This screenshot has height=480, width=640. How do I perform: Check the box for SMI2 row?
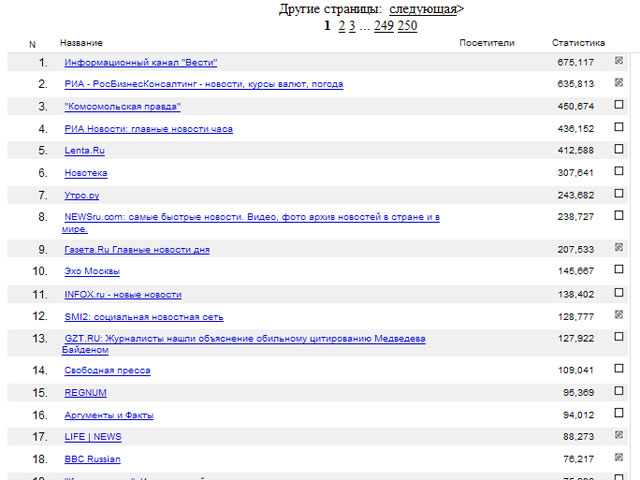click(619, 314)
